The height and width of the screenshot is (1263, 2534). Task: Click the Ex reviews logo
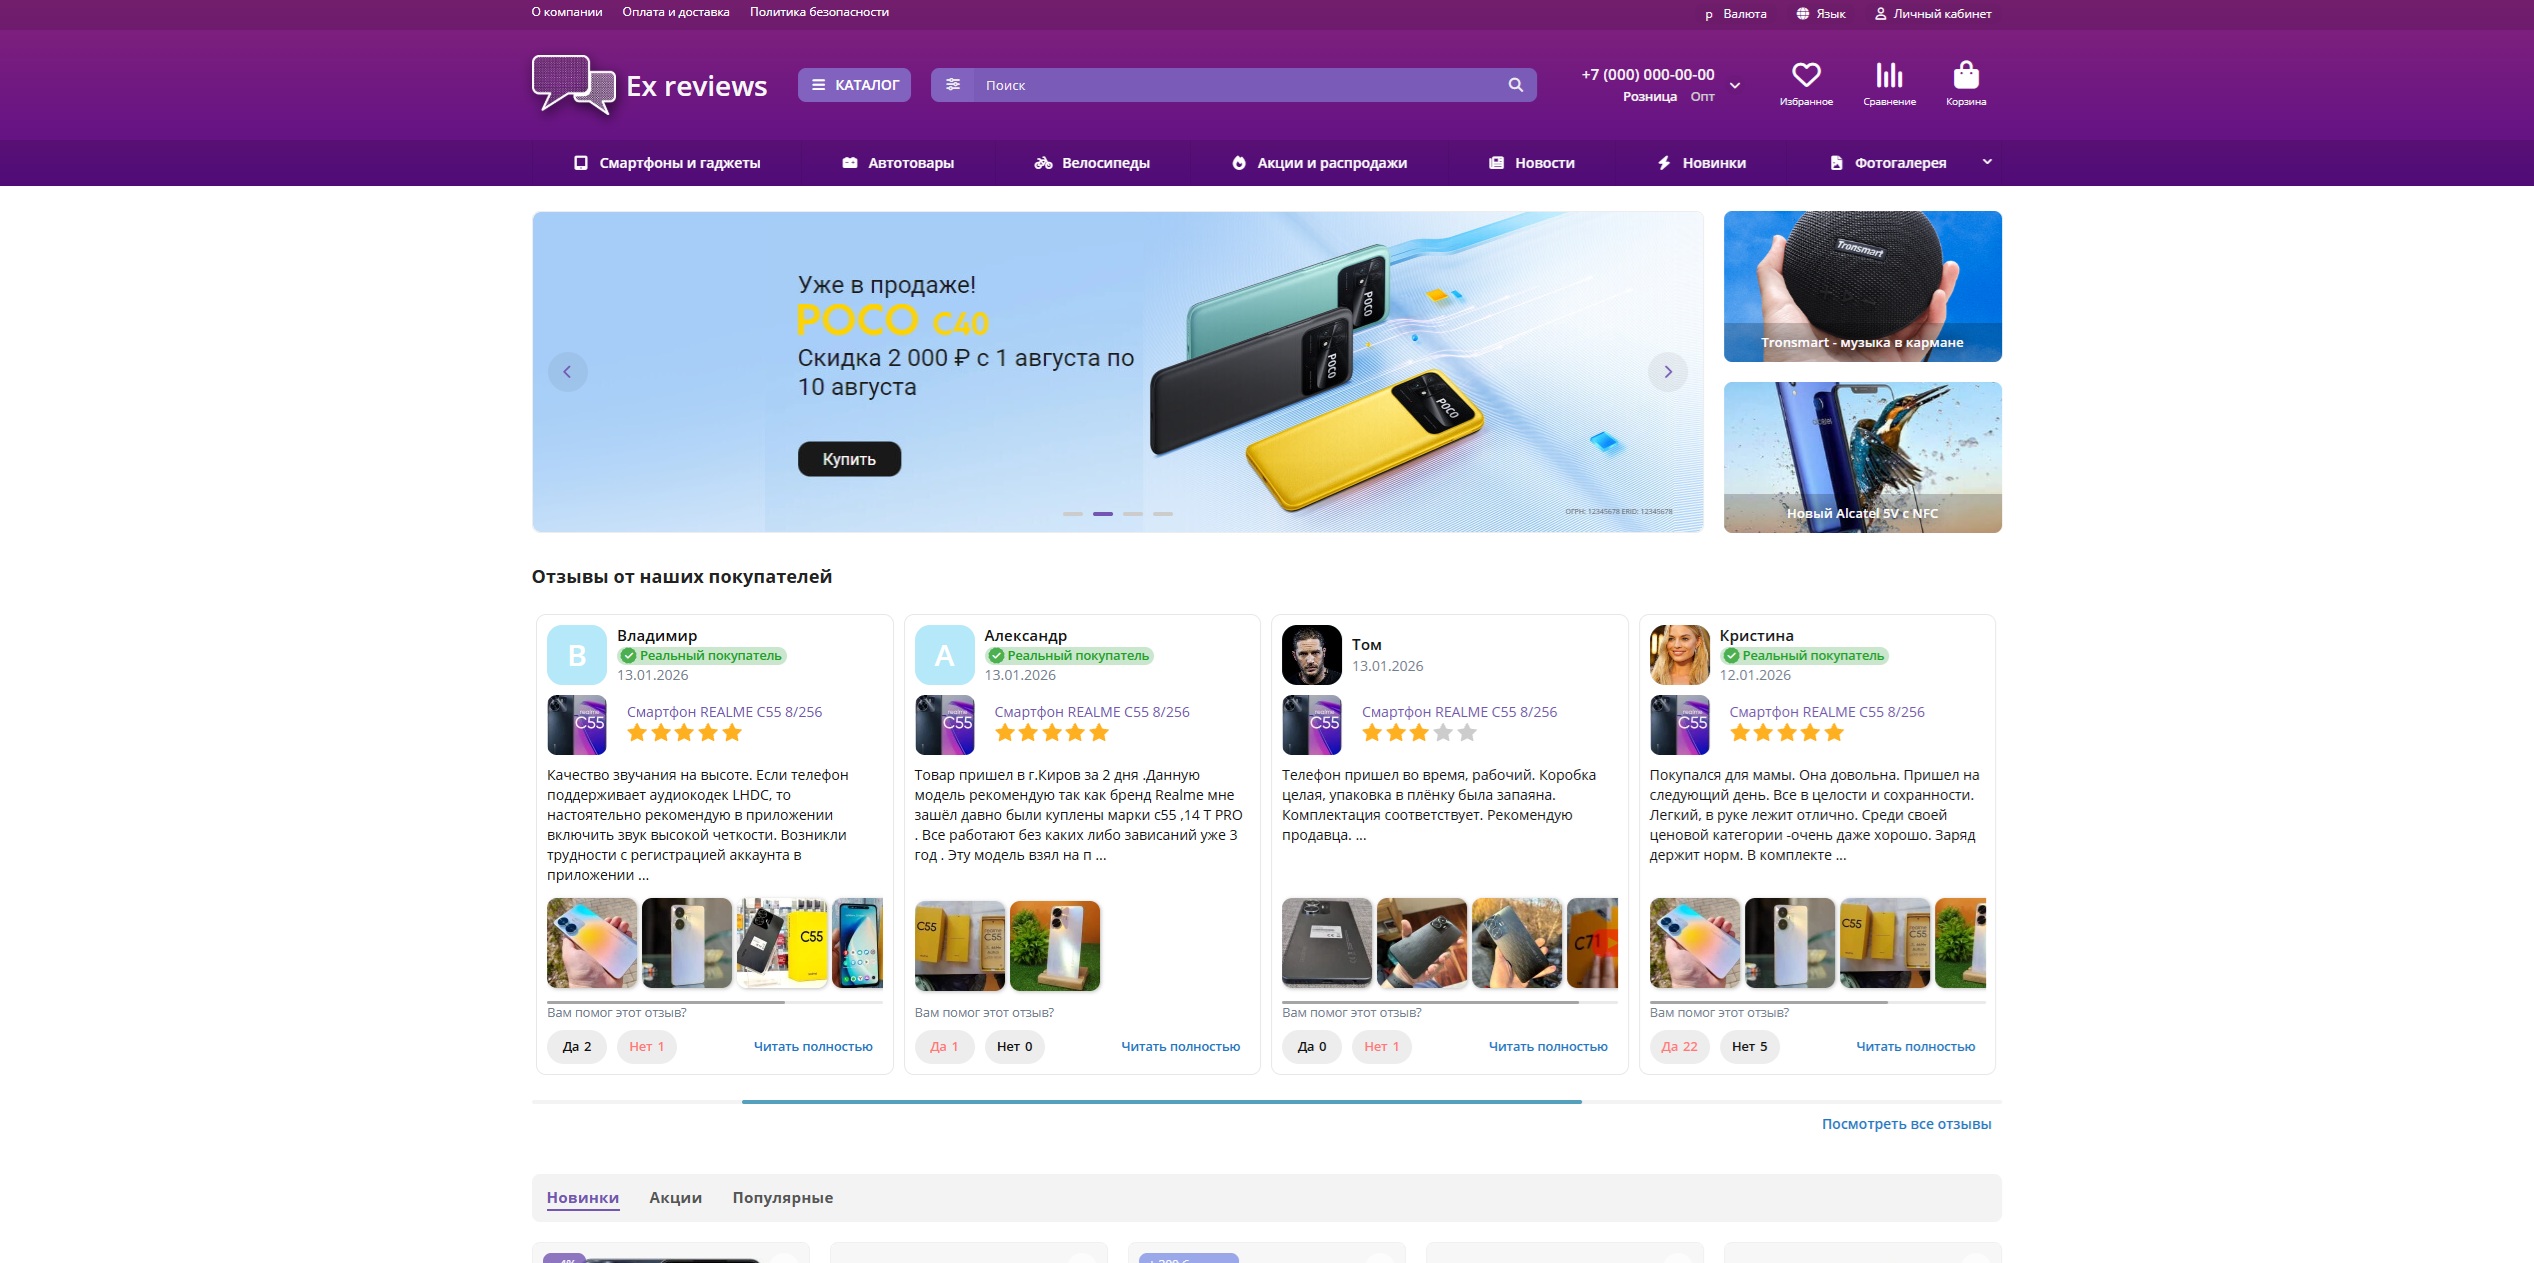pos(650,86)
